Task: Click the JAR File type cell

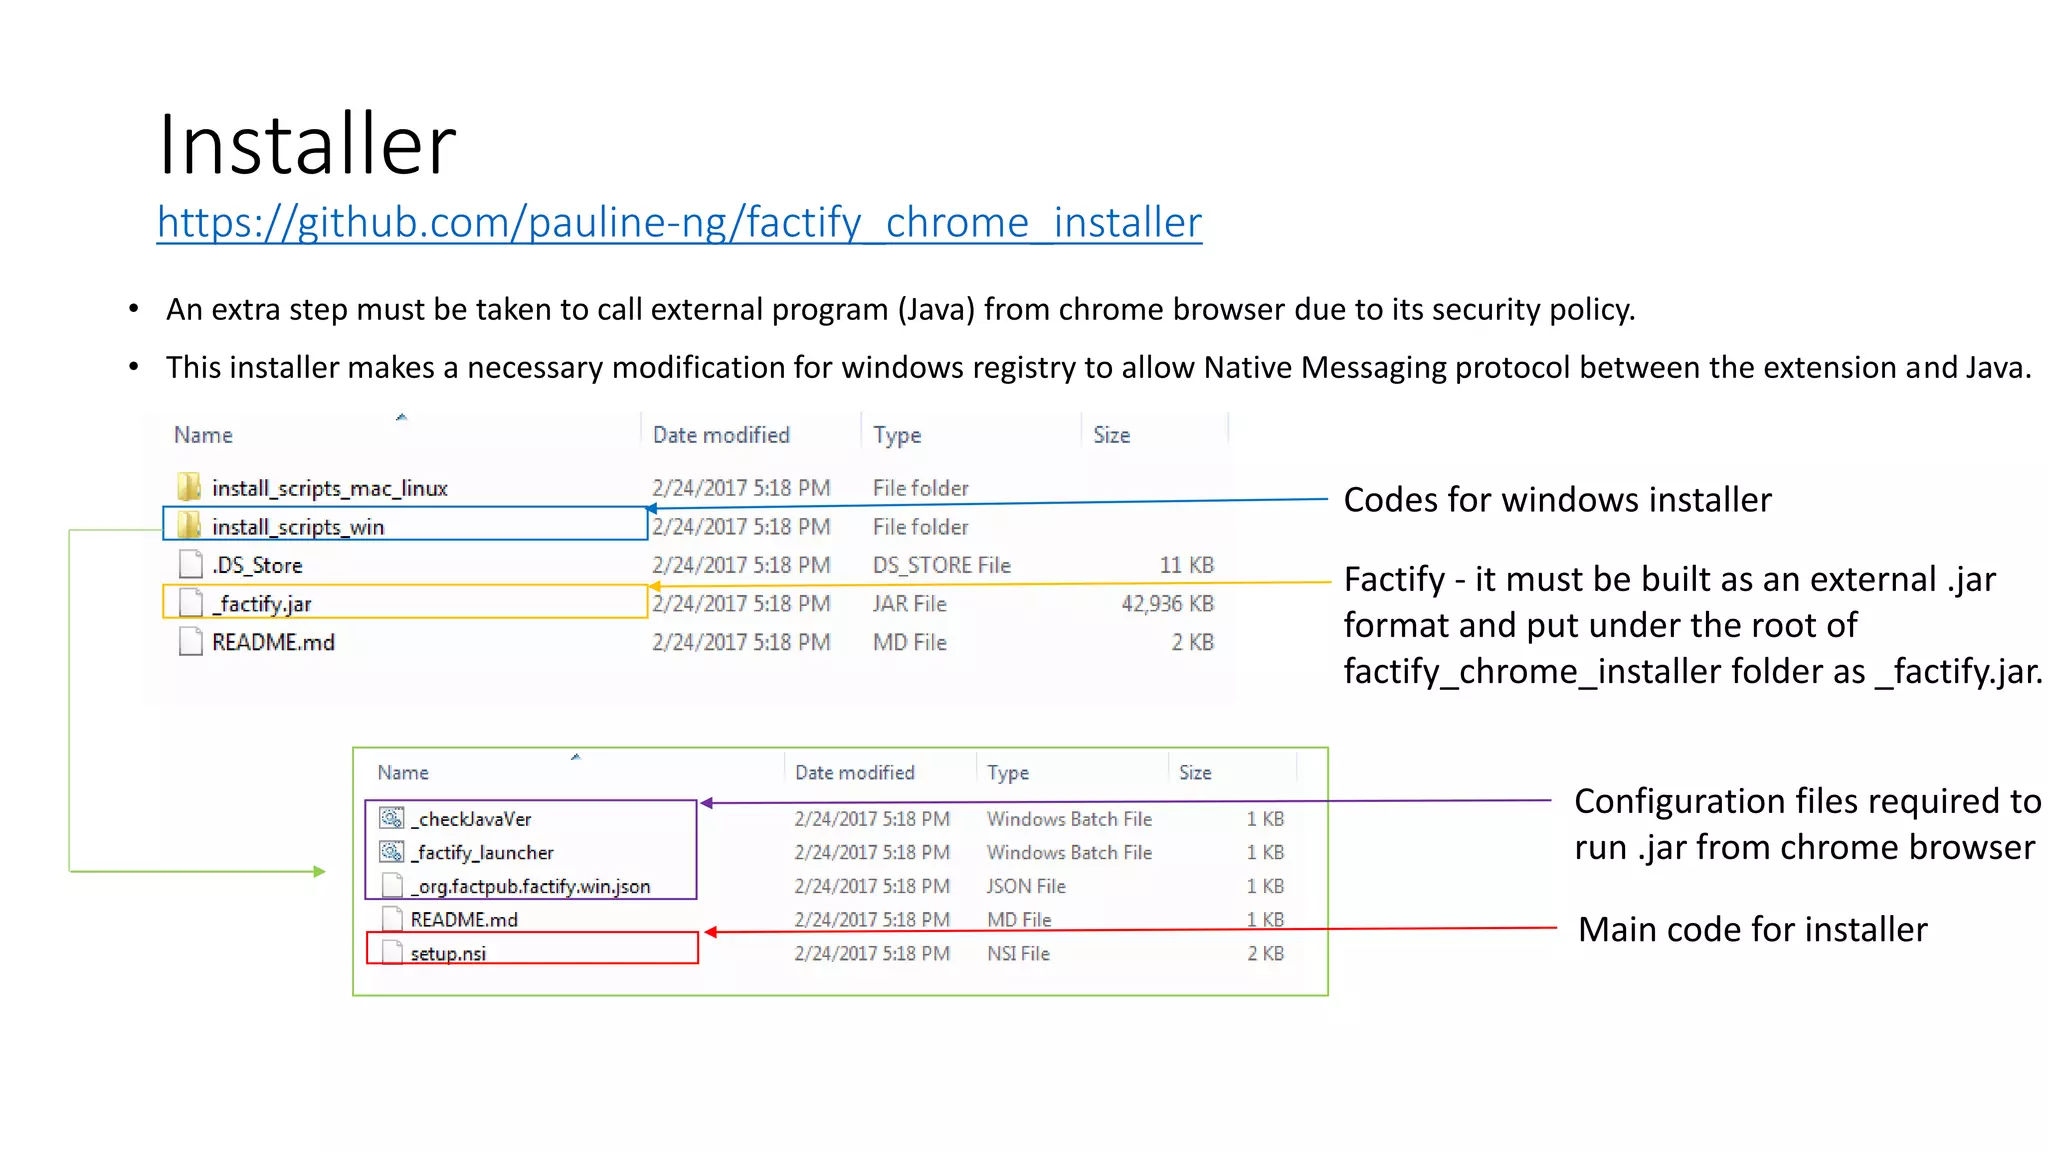Action: click(x=910, y=604)
